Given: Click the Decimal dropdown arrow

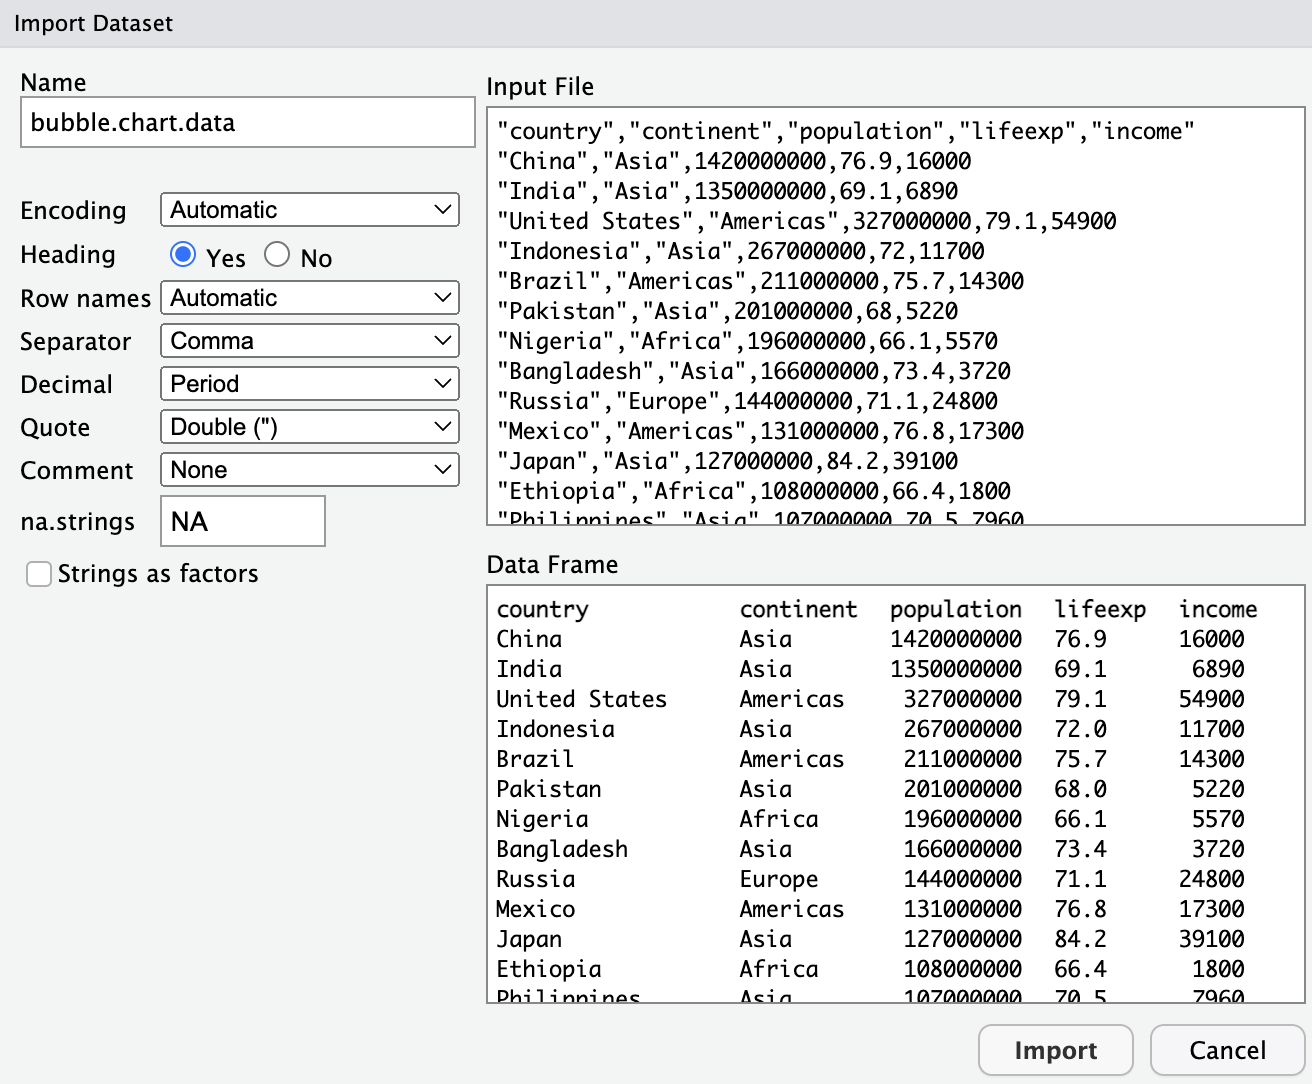Looking at the screenshot, I should [x=443, y=383].
